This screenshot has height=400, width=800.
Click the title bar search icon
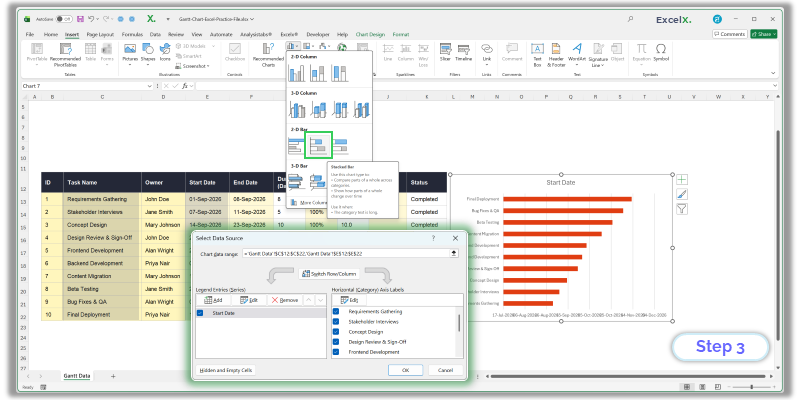pos(631,19)
